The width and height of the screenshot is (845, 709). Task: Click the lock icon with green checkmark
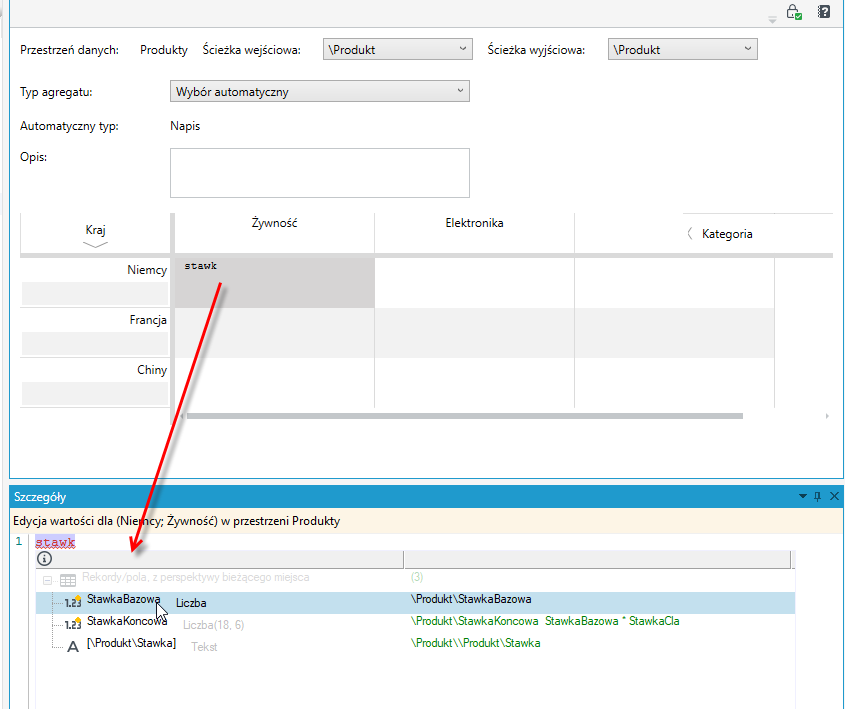(794, 12)
